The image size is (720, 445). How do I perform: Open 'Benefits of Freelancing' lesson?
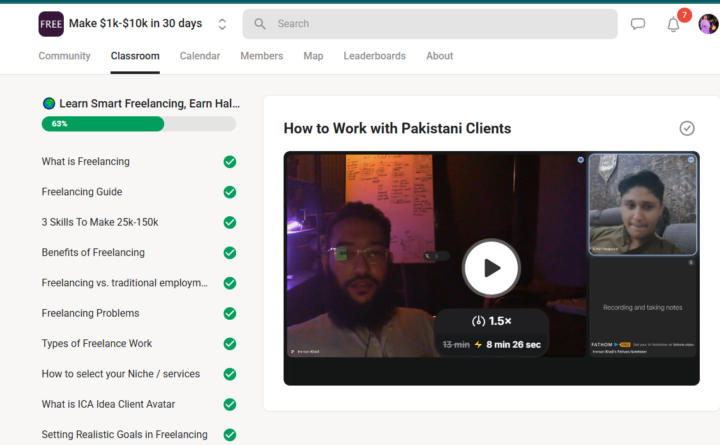coord(93,253)
